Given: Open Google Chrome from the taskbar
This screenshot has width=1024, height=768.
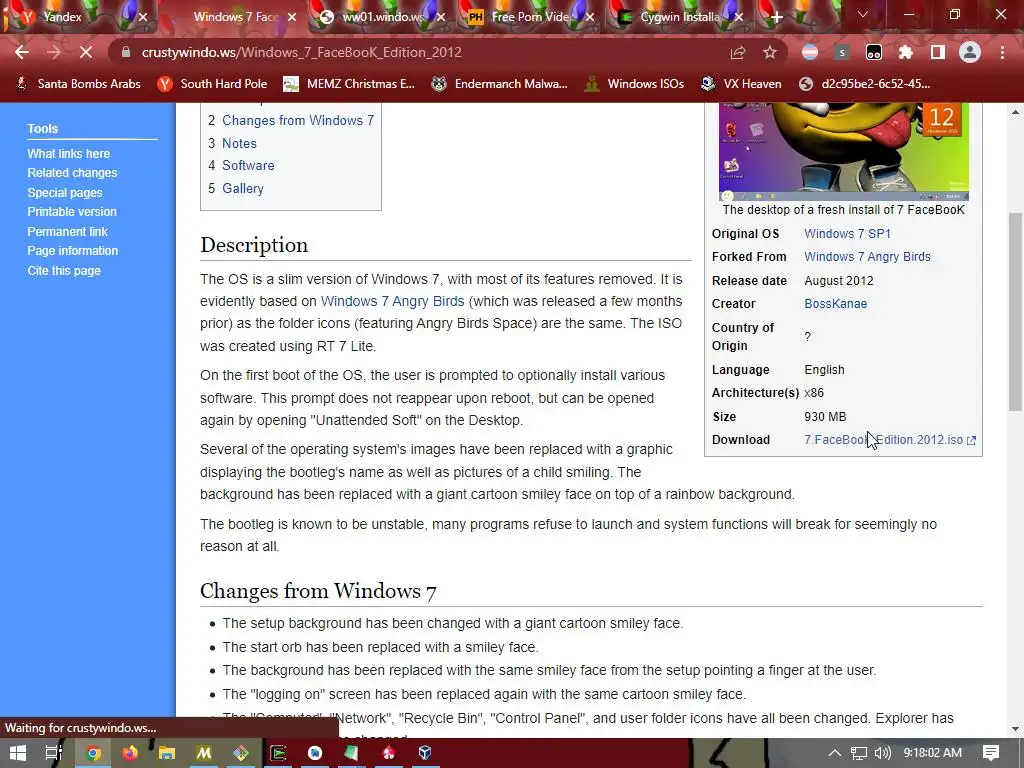Looking at the screenshot, I should (x=93, y=753).
